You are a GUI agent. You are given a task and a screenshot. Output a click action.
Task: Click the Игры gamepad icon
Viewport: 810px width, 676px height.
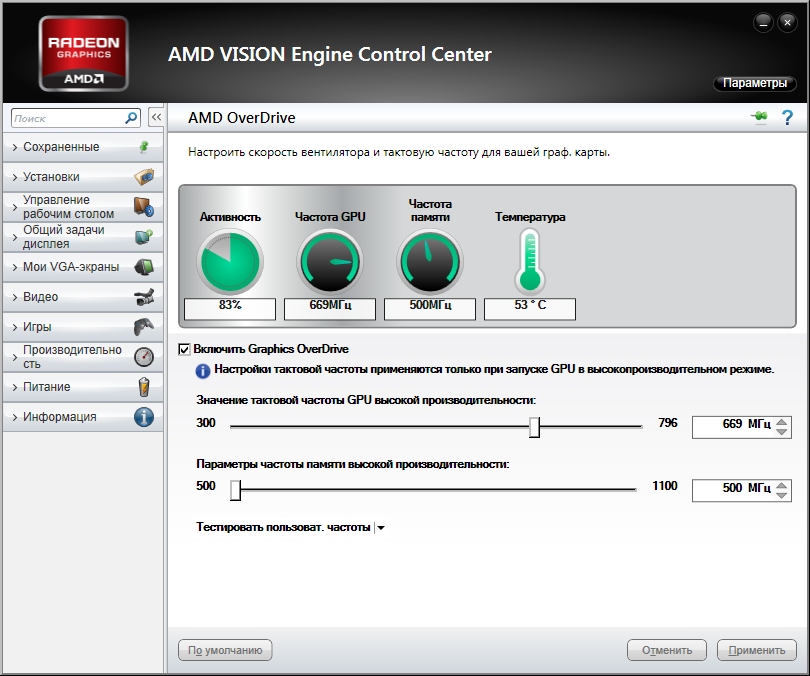pyautogui.click(x=144, y=327)
